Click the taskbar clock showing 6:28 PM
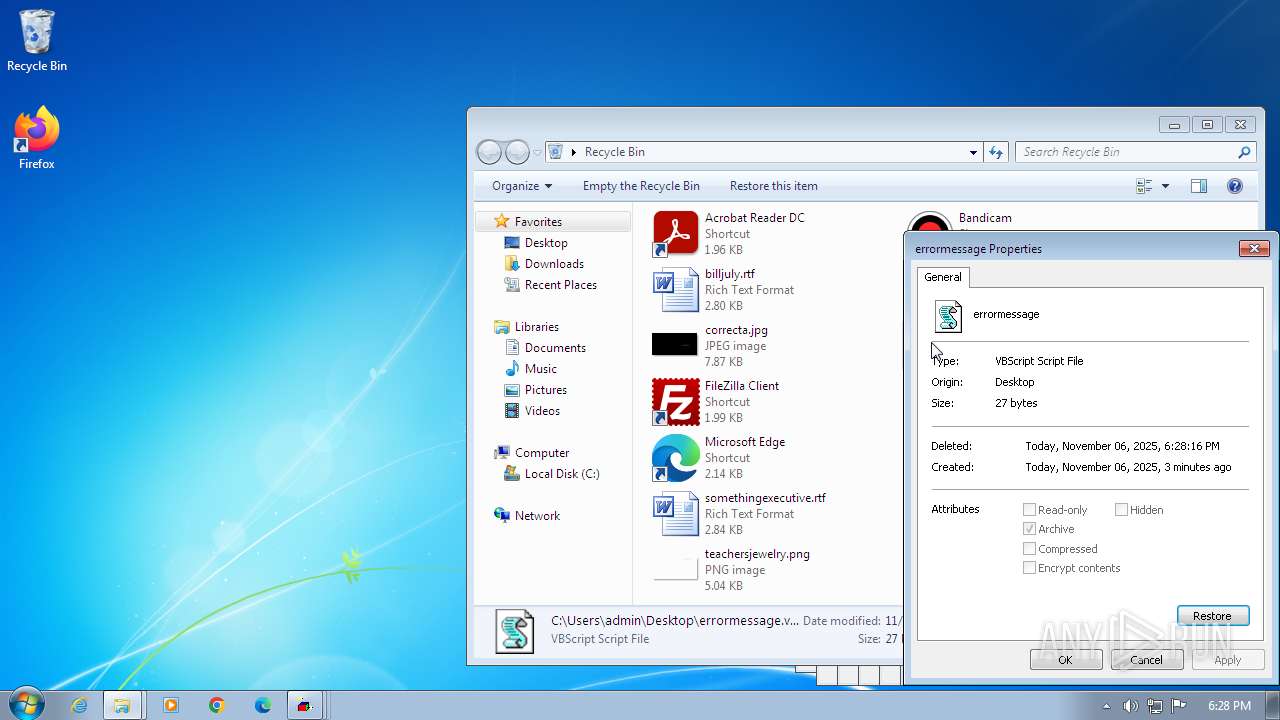This screenshot has height=720, width=1280. click(x=1229, y=706)
